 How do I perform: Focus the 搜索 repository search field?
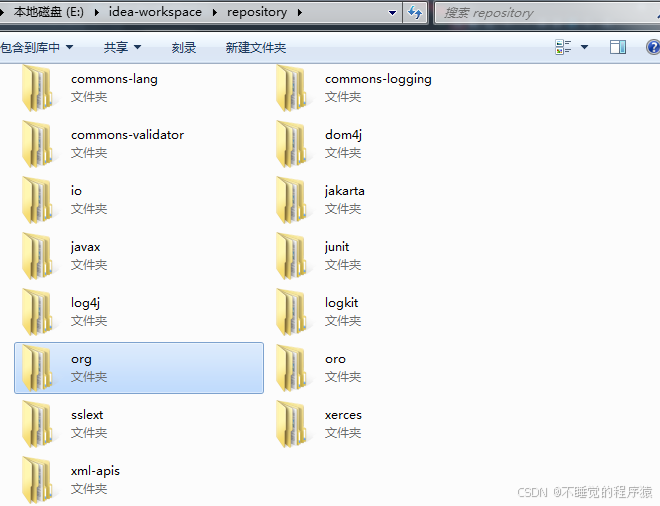[x=546, y=13]
